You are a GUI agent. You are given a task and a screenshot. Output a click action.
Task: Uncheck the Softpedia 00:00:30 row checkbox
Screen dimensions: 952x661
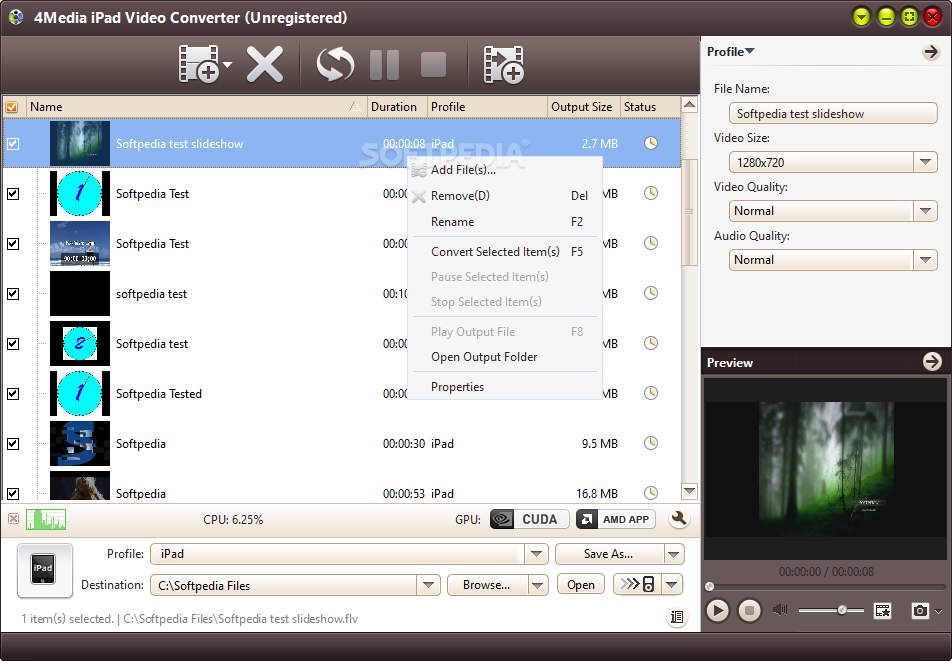pyautogui.click(x=13, y=444)
